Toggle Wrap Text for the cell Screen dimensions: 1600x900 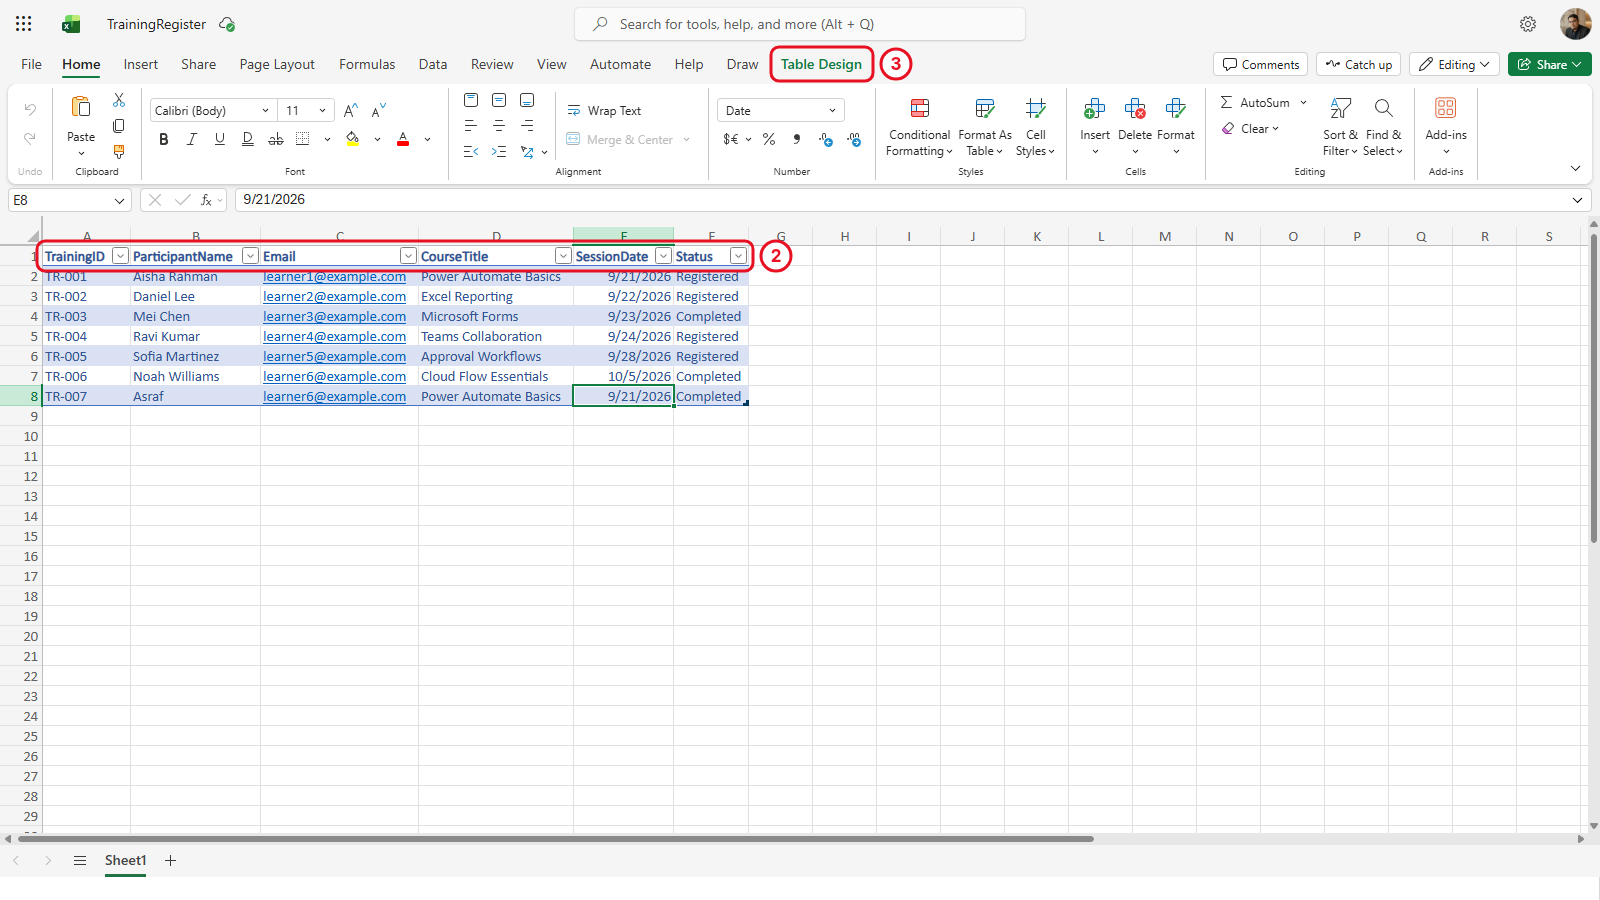coord(605,111)
